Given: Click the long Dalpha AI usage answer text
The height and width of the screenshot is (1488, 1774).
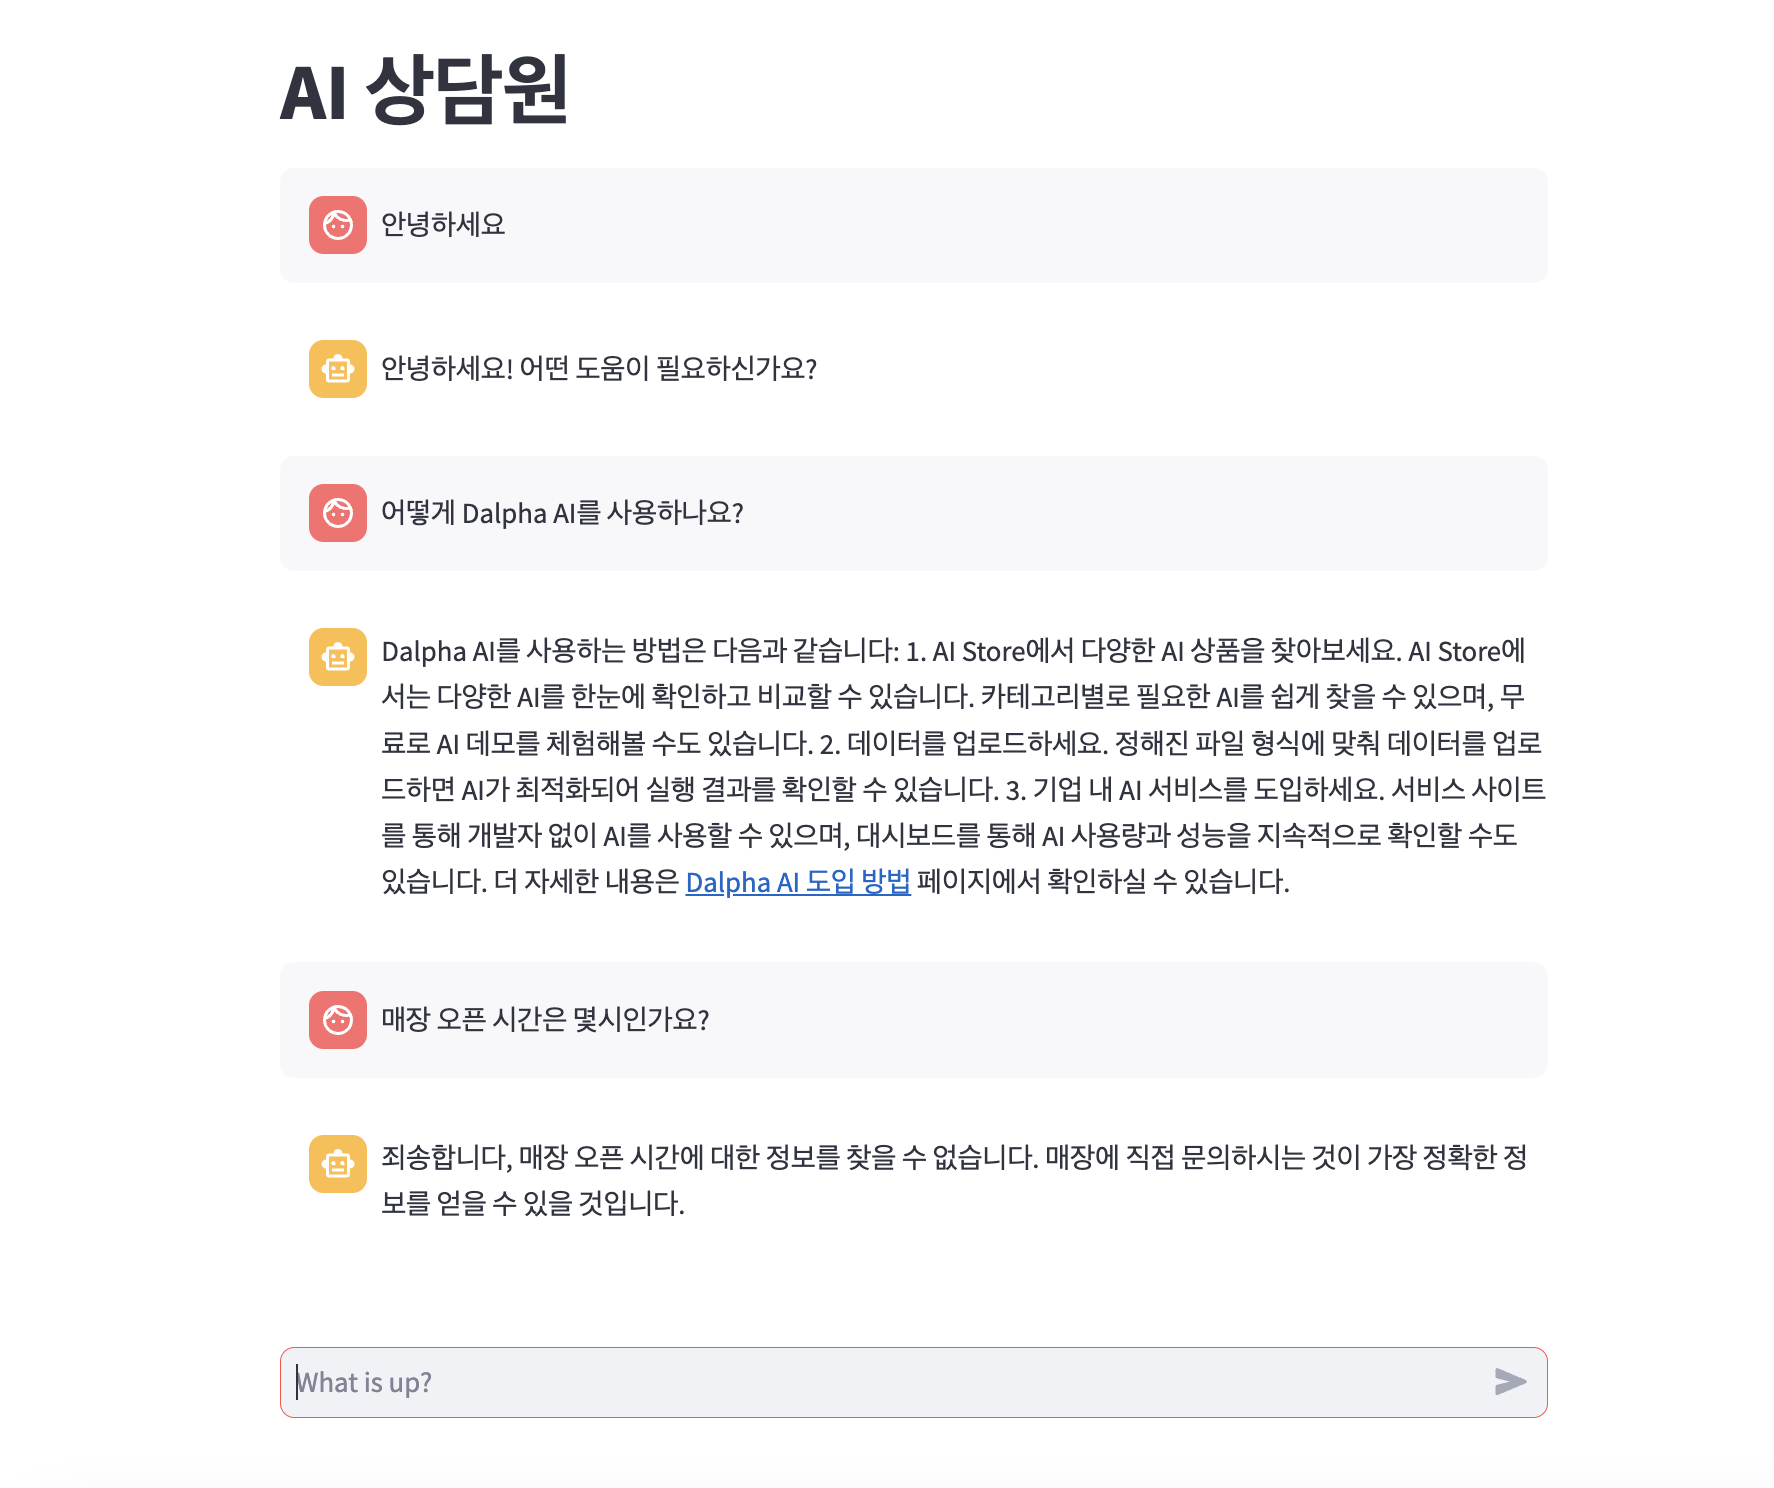Looking at the screenshot, I should click(963, 766).
